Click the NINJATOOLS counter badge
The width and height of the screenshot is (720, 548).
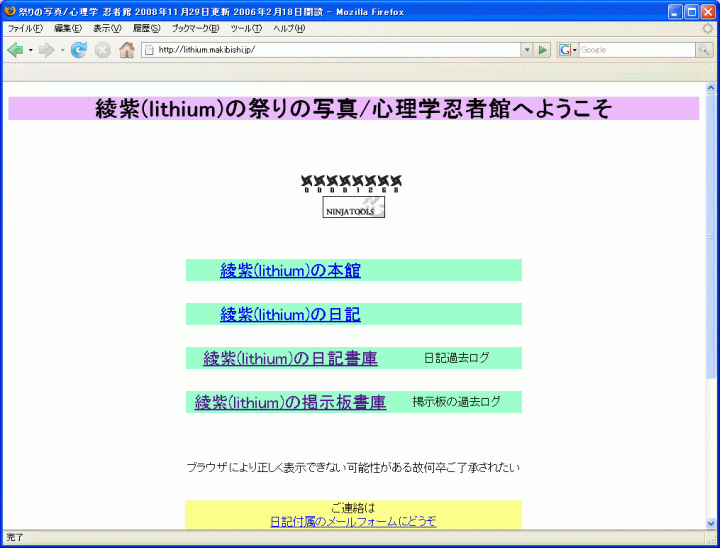click(353, 208)
